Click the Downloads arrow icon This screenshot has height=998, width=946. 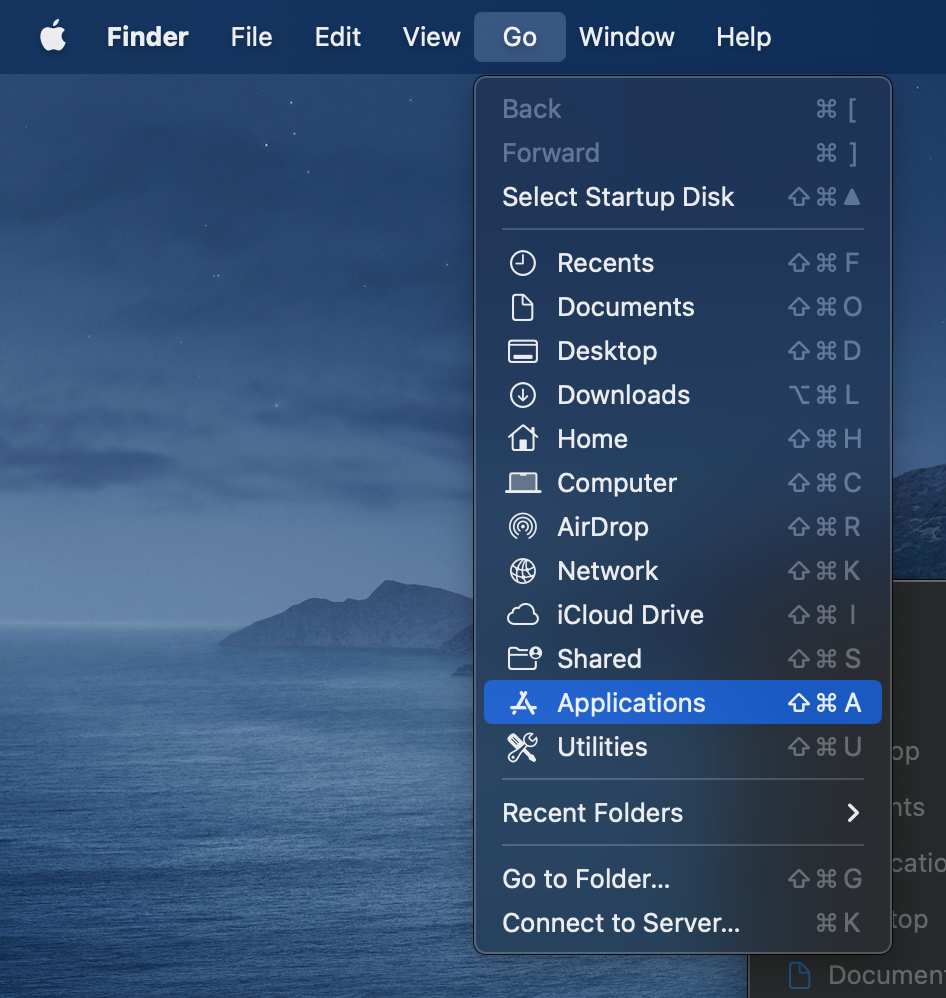point(522,395)
